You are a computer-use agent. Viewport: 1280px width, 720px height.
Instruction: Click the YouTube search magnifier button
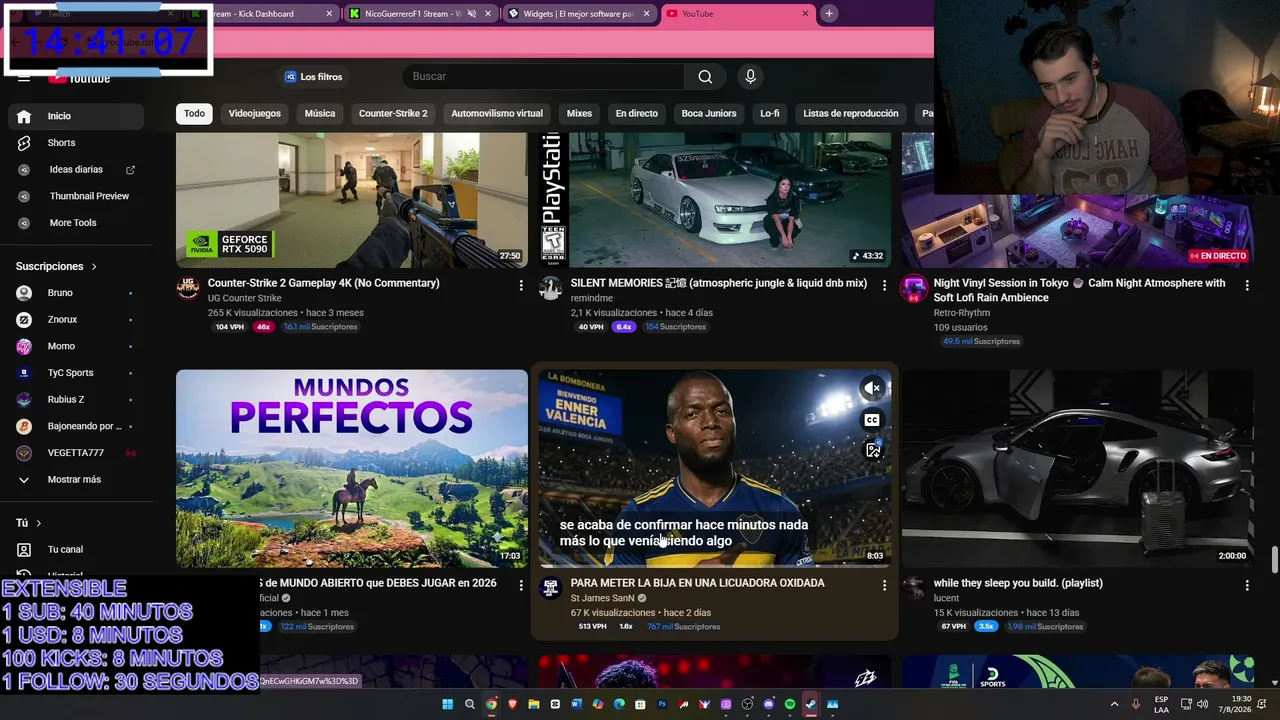click(705, 77)
